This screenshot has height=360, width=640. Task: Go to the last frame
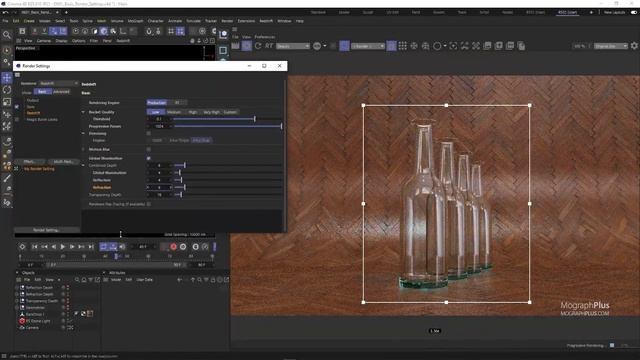(91, 247)
